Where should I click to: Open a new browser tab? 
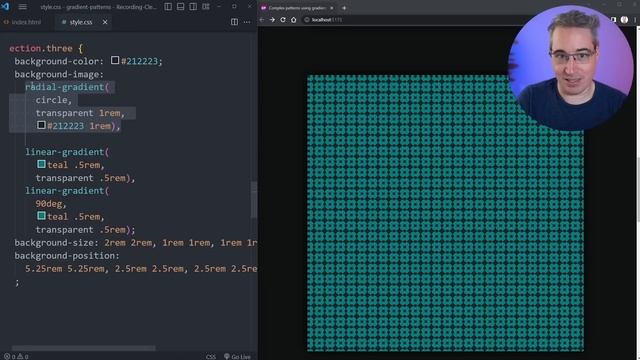coord(344,8)
